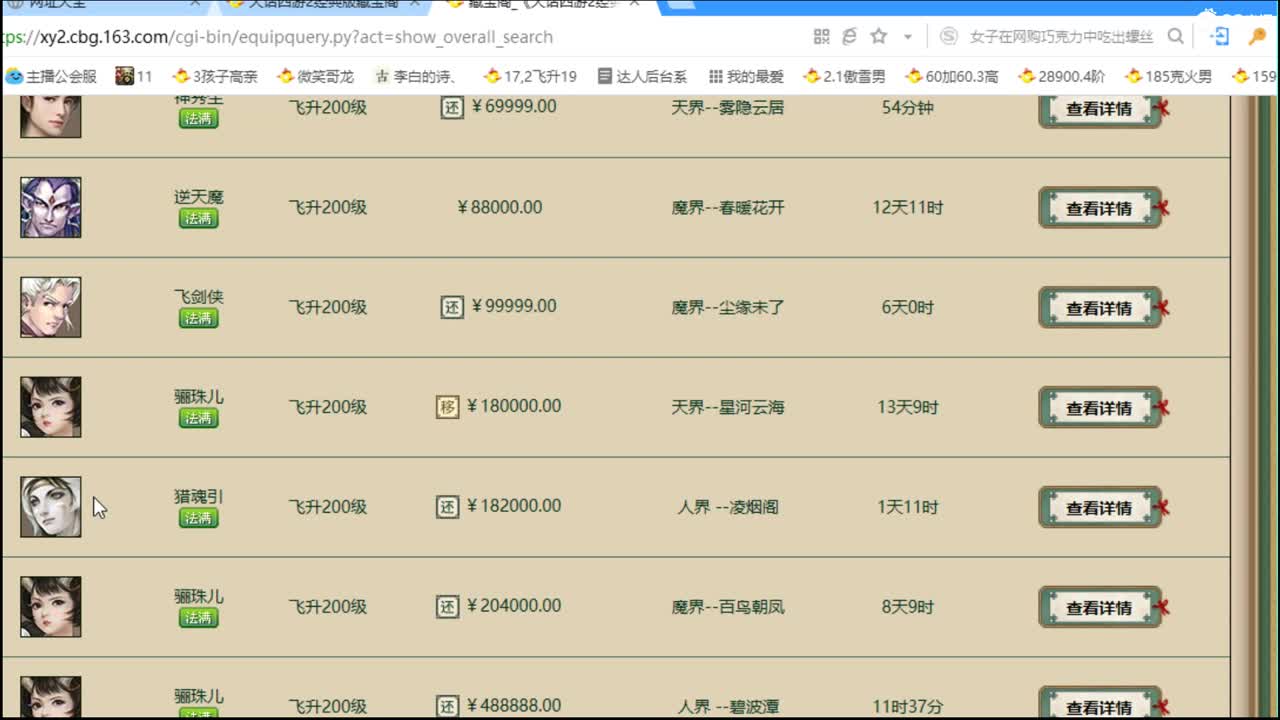Click the 法满 badge in the ¥204000.00 row
This screenshot has width=1280, height=720.
pos(198,618)
